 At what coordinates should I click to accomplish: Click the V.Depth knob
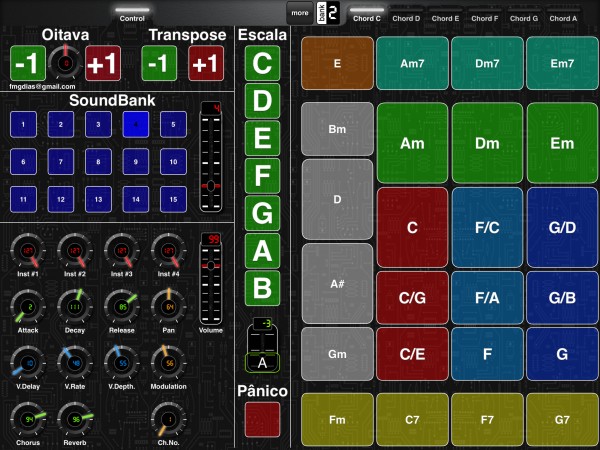click(122, 363)
